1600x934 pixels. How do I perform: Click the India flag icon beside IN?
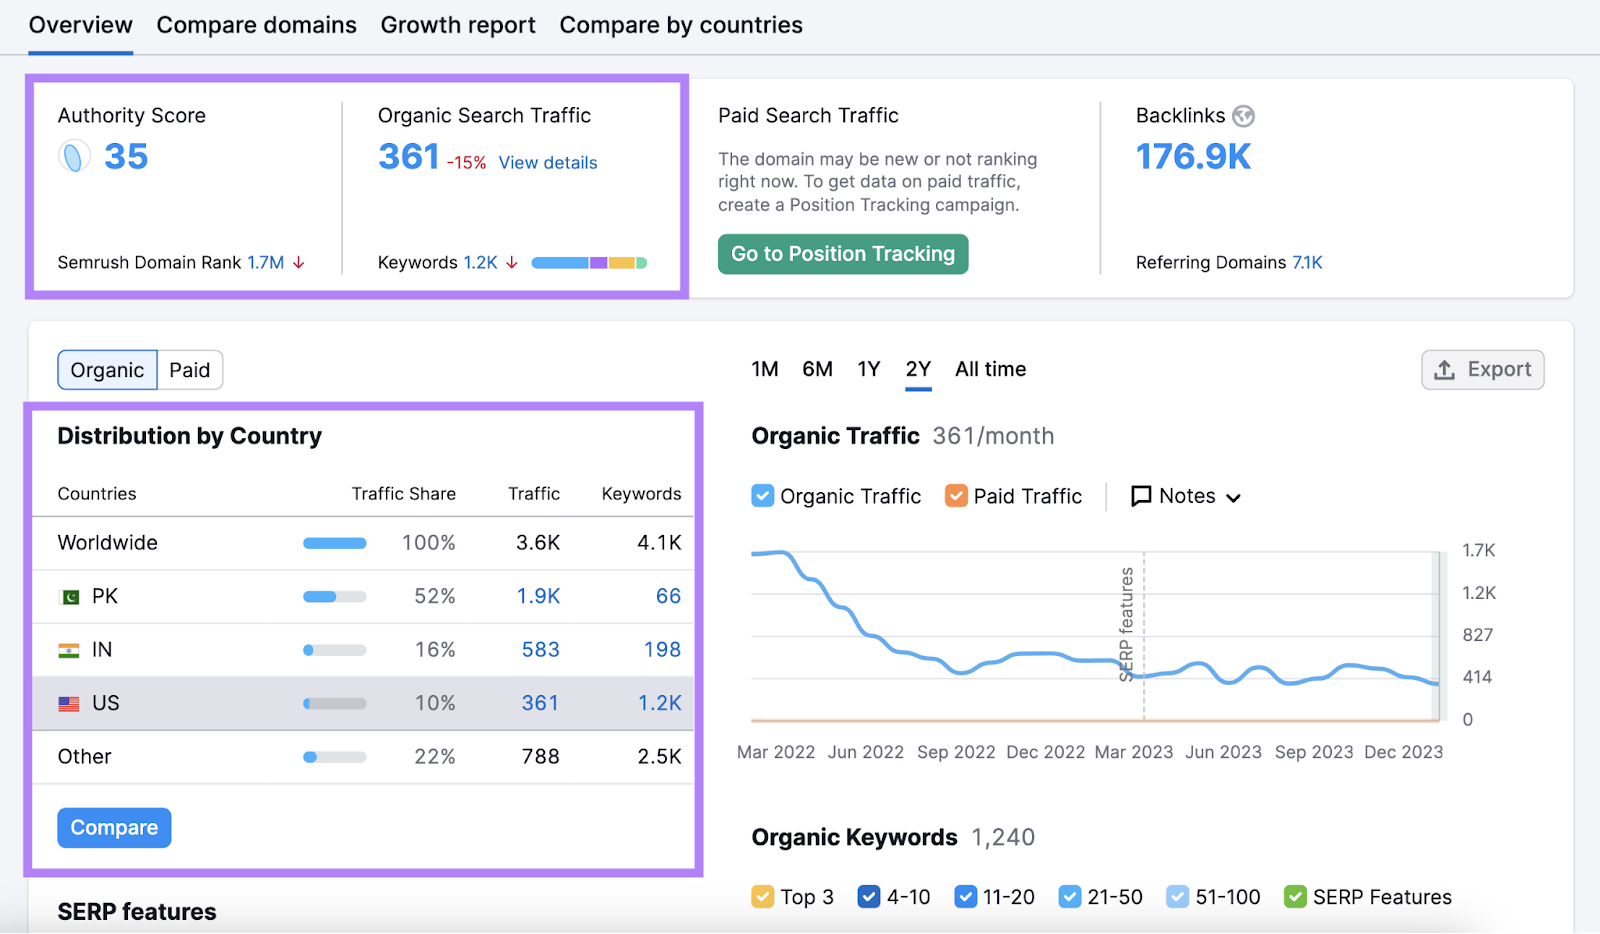[69, 649]
